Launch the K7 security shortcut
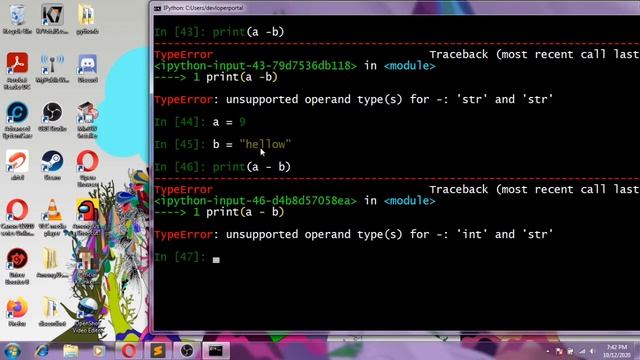 point(52,19)
